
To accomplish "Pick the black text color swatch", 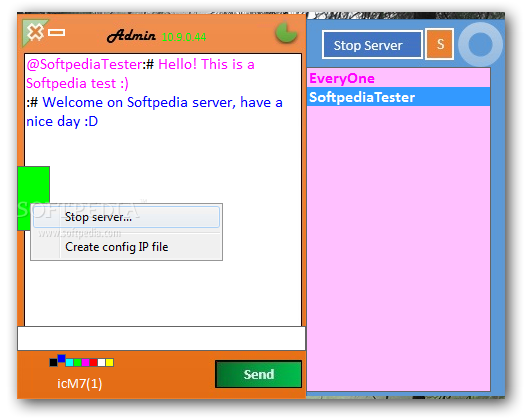I will coord(53,362).
